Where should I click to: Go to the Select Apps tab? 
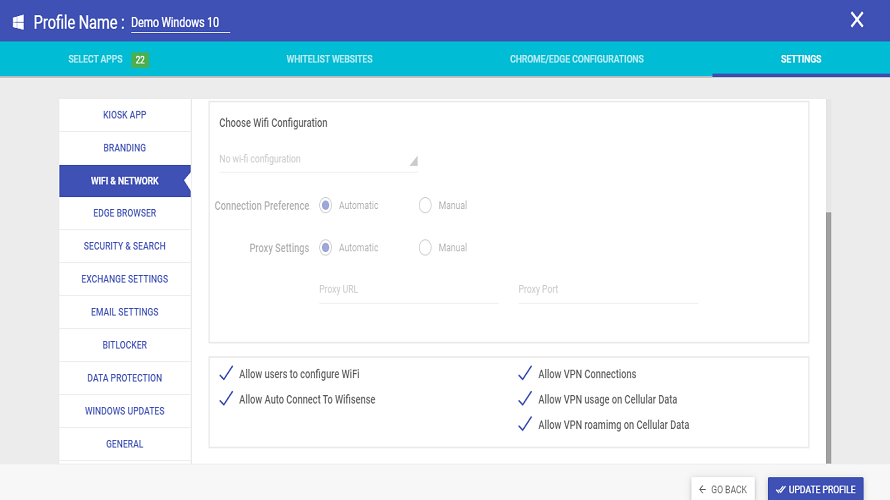(95, 59)
